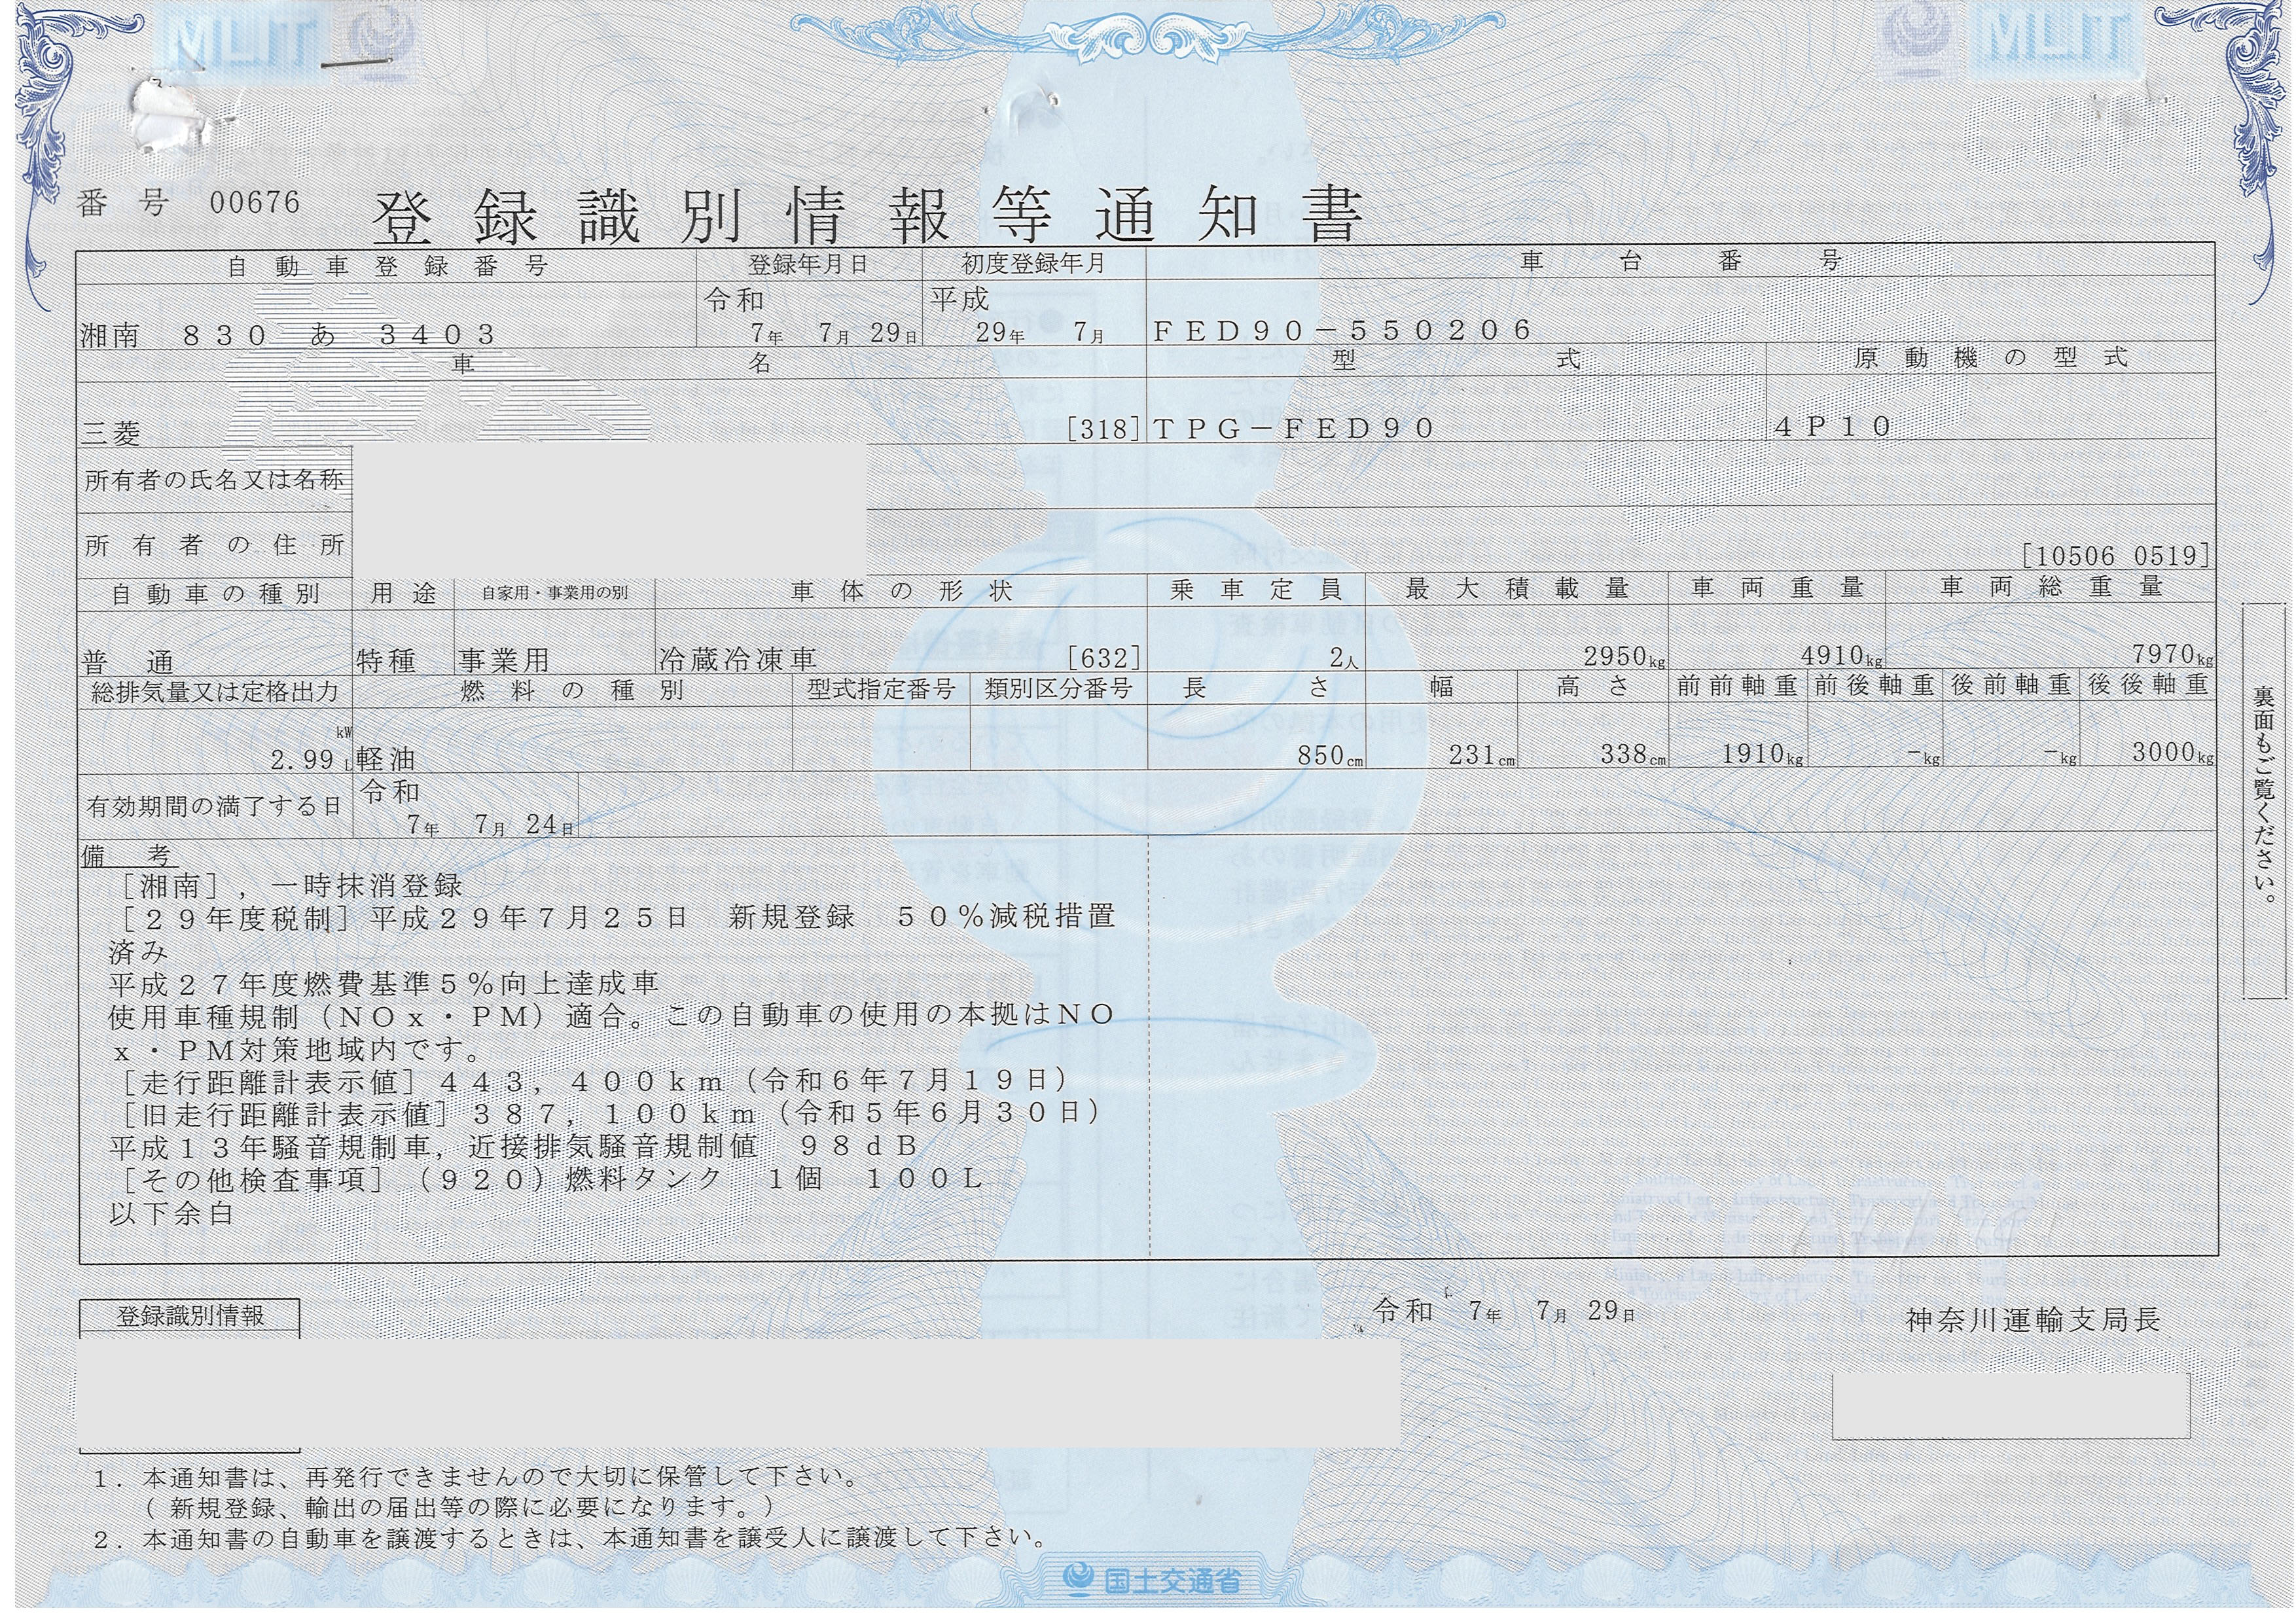The image size is (2296, 1623).
Task: Click width value 231cm
Action: coord(1482,755)
